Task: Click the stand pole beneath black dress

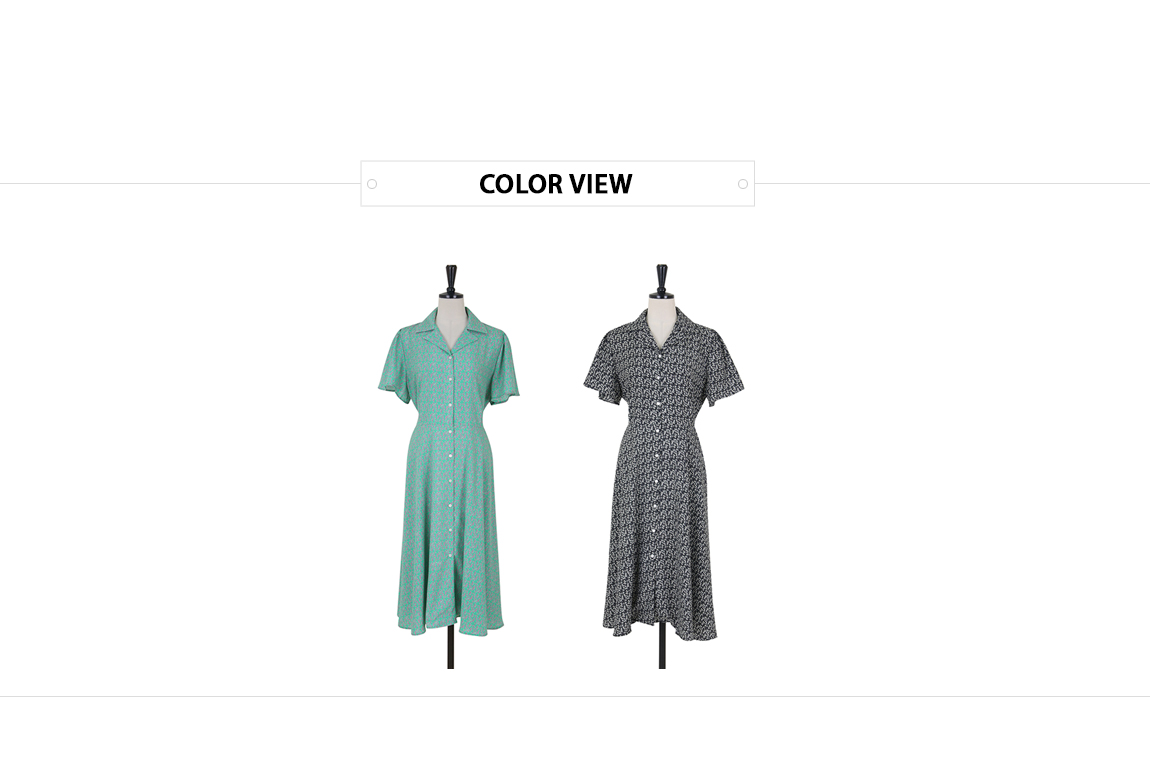Action: (662, 649)
